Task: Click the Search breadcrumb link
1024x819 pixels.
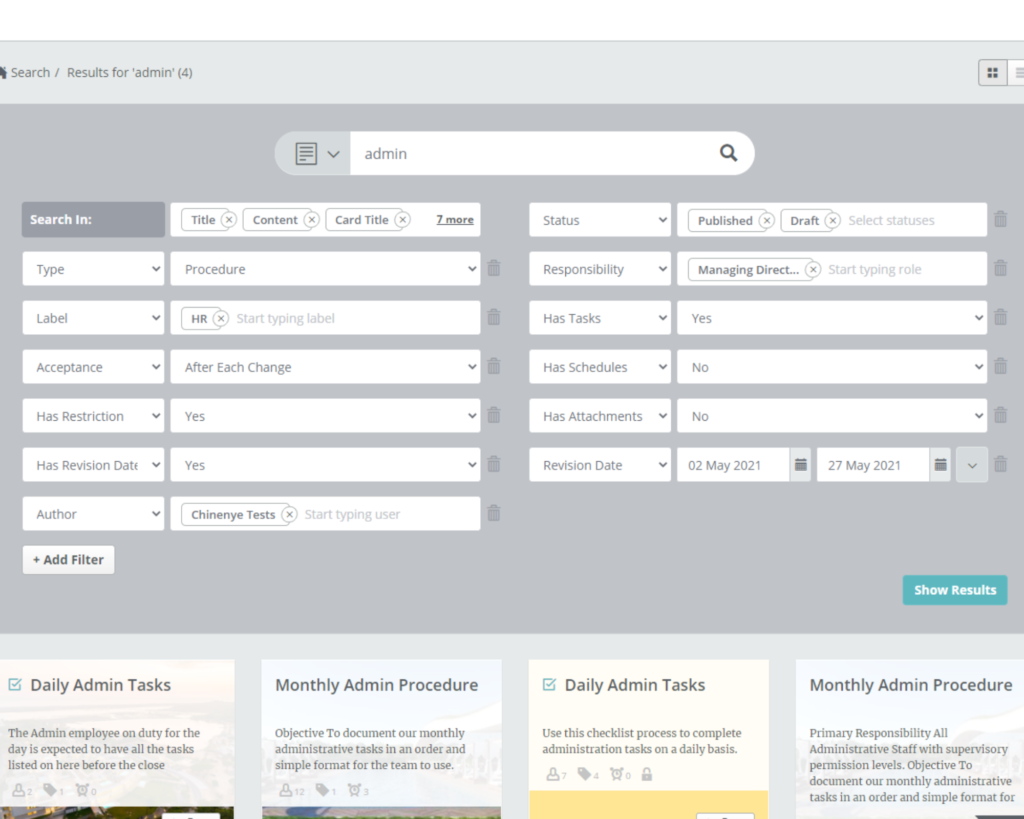Action: 30,73
